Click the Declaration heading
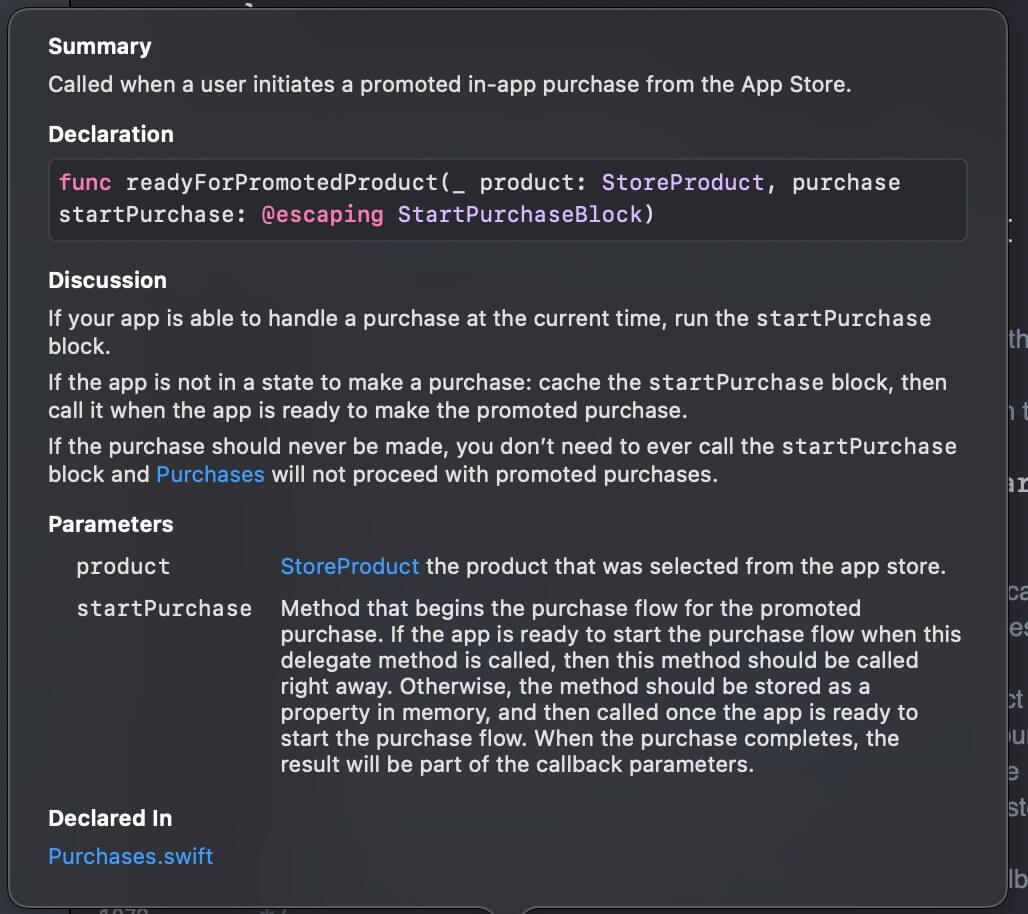Viewport: 1028px width, 914px height. point(111,134)
